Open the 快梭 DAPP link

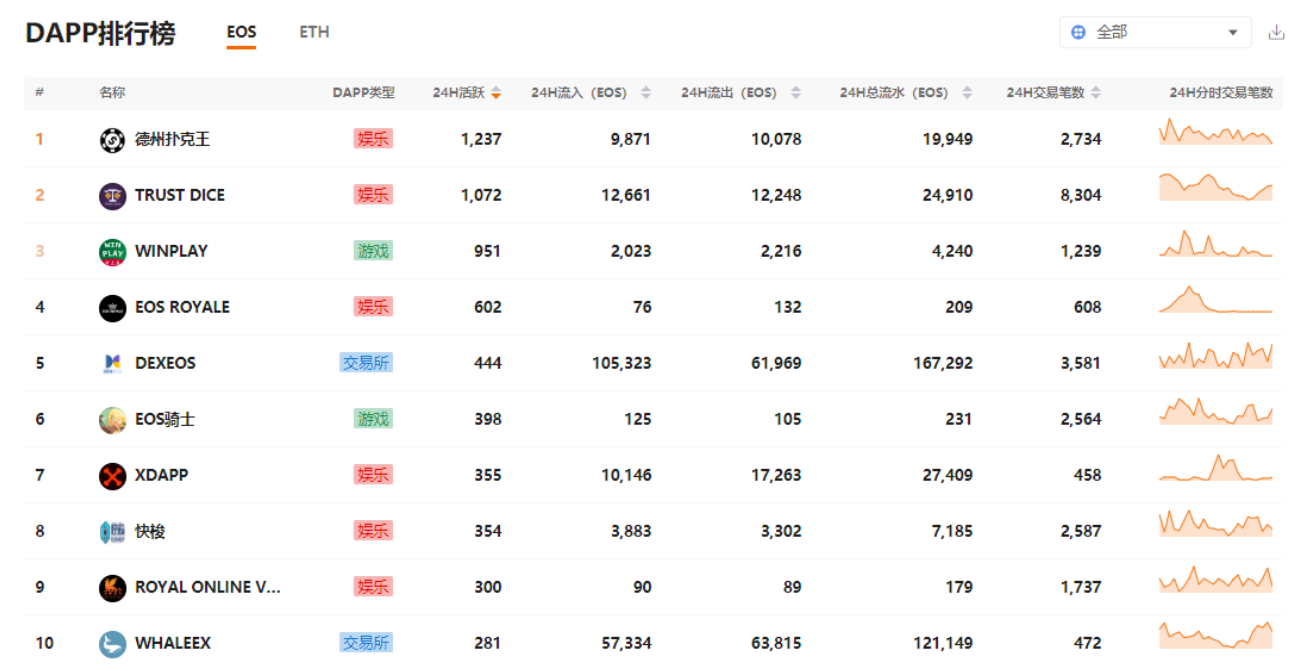[150, 532]
